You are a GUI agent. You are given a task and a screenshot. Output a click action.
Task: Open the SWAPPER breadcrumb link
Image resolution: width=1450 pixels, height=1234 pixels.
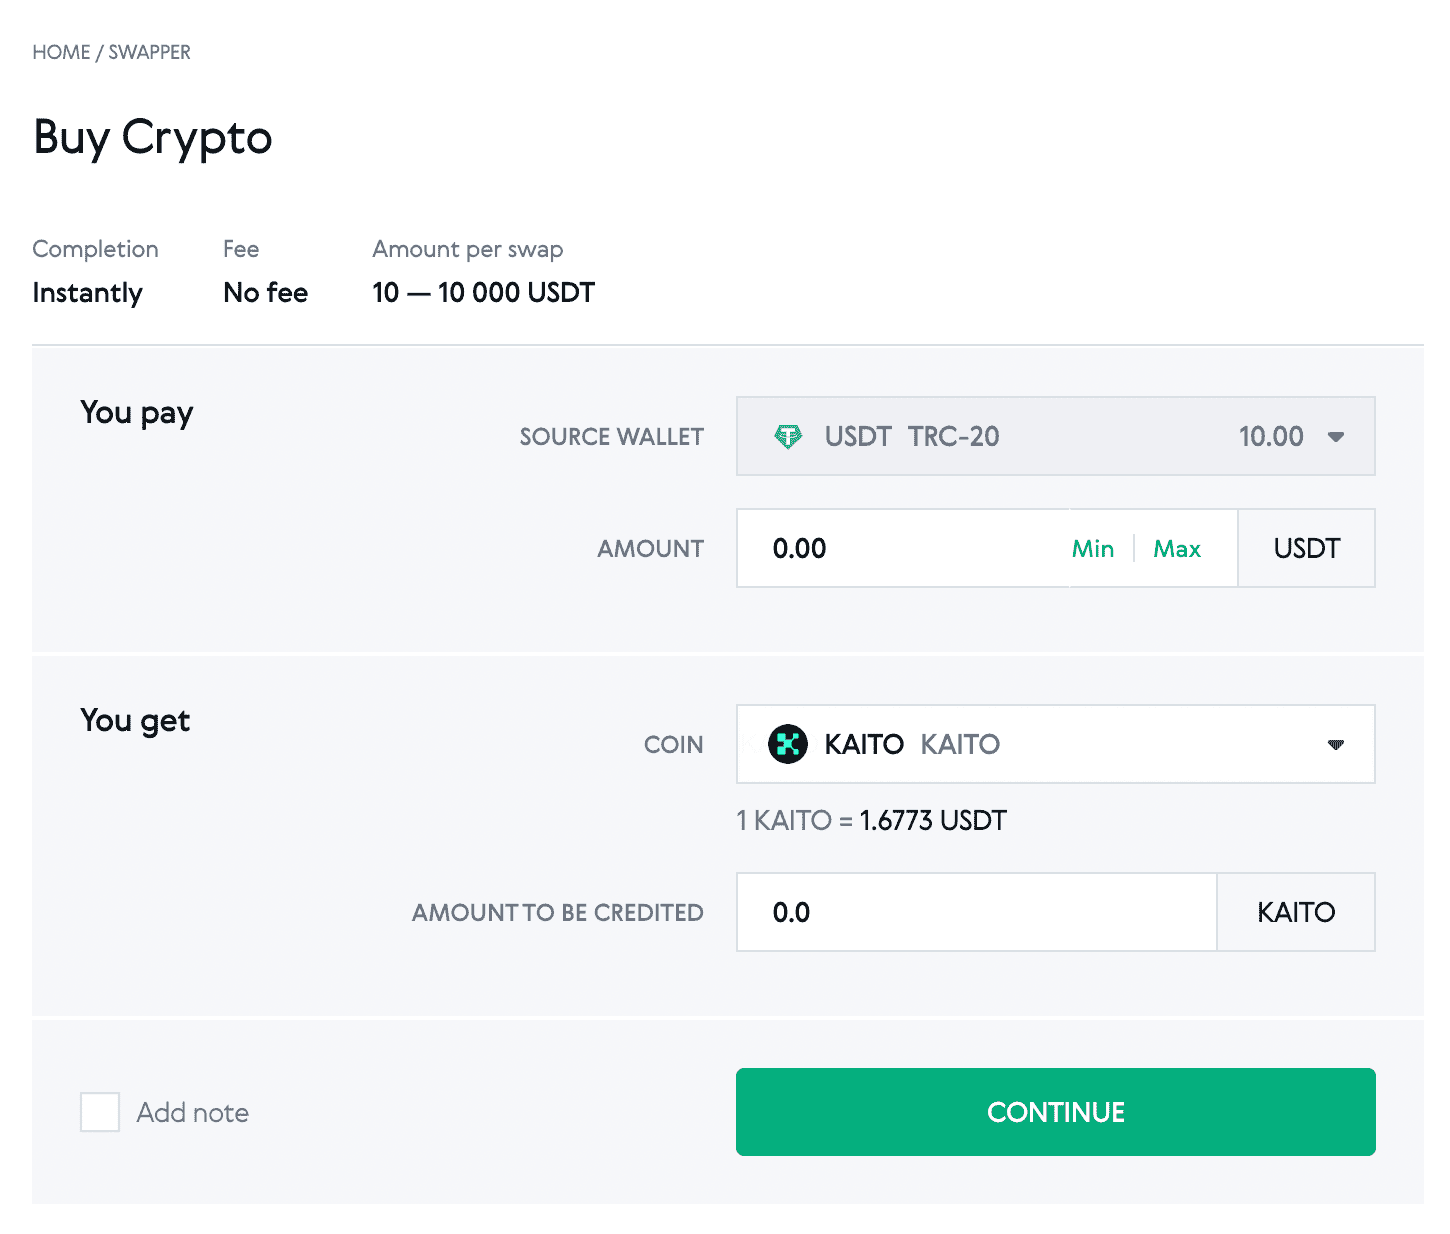150,51
